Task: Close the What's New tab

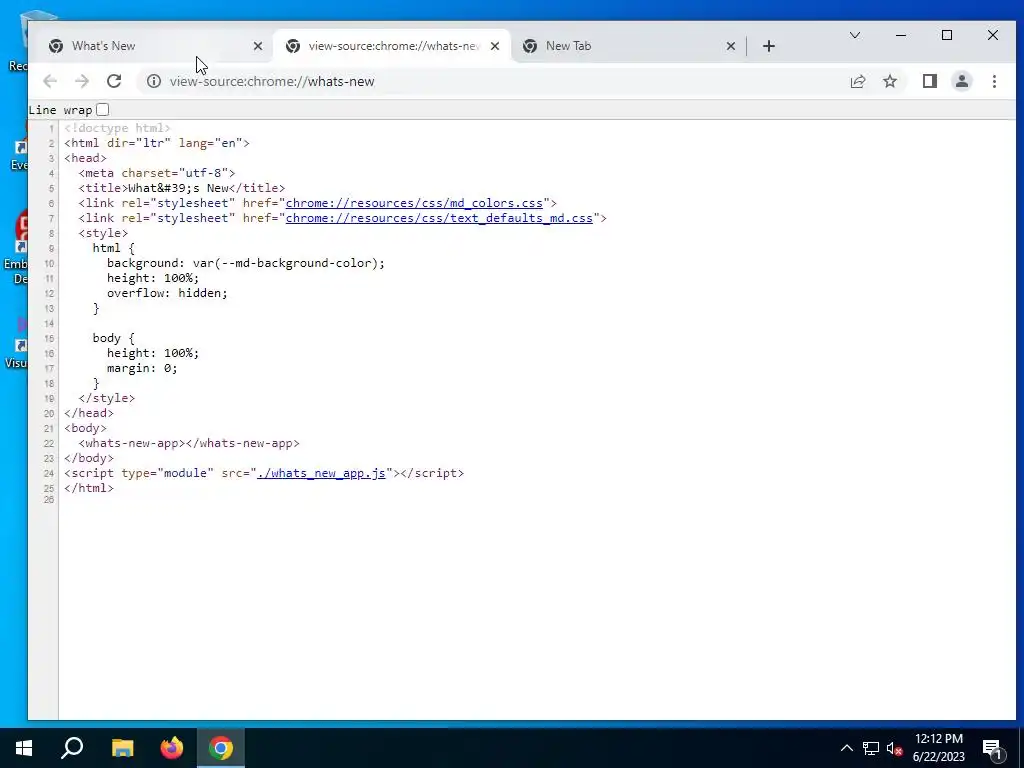Action: click(x=258, y=46)
